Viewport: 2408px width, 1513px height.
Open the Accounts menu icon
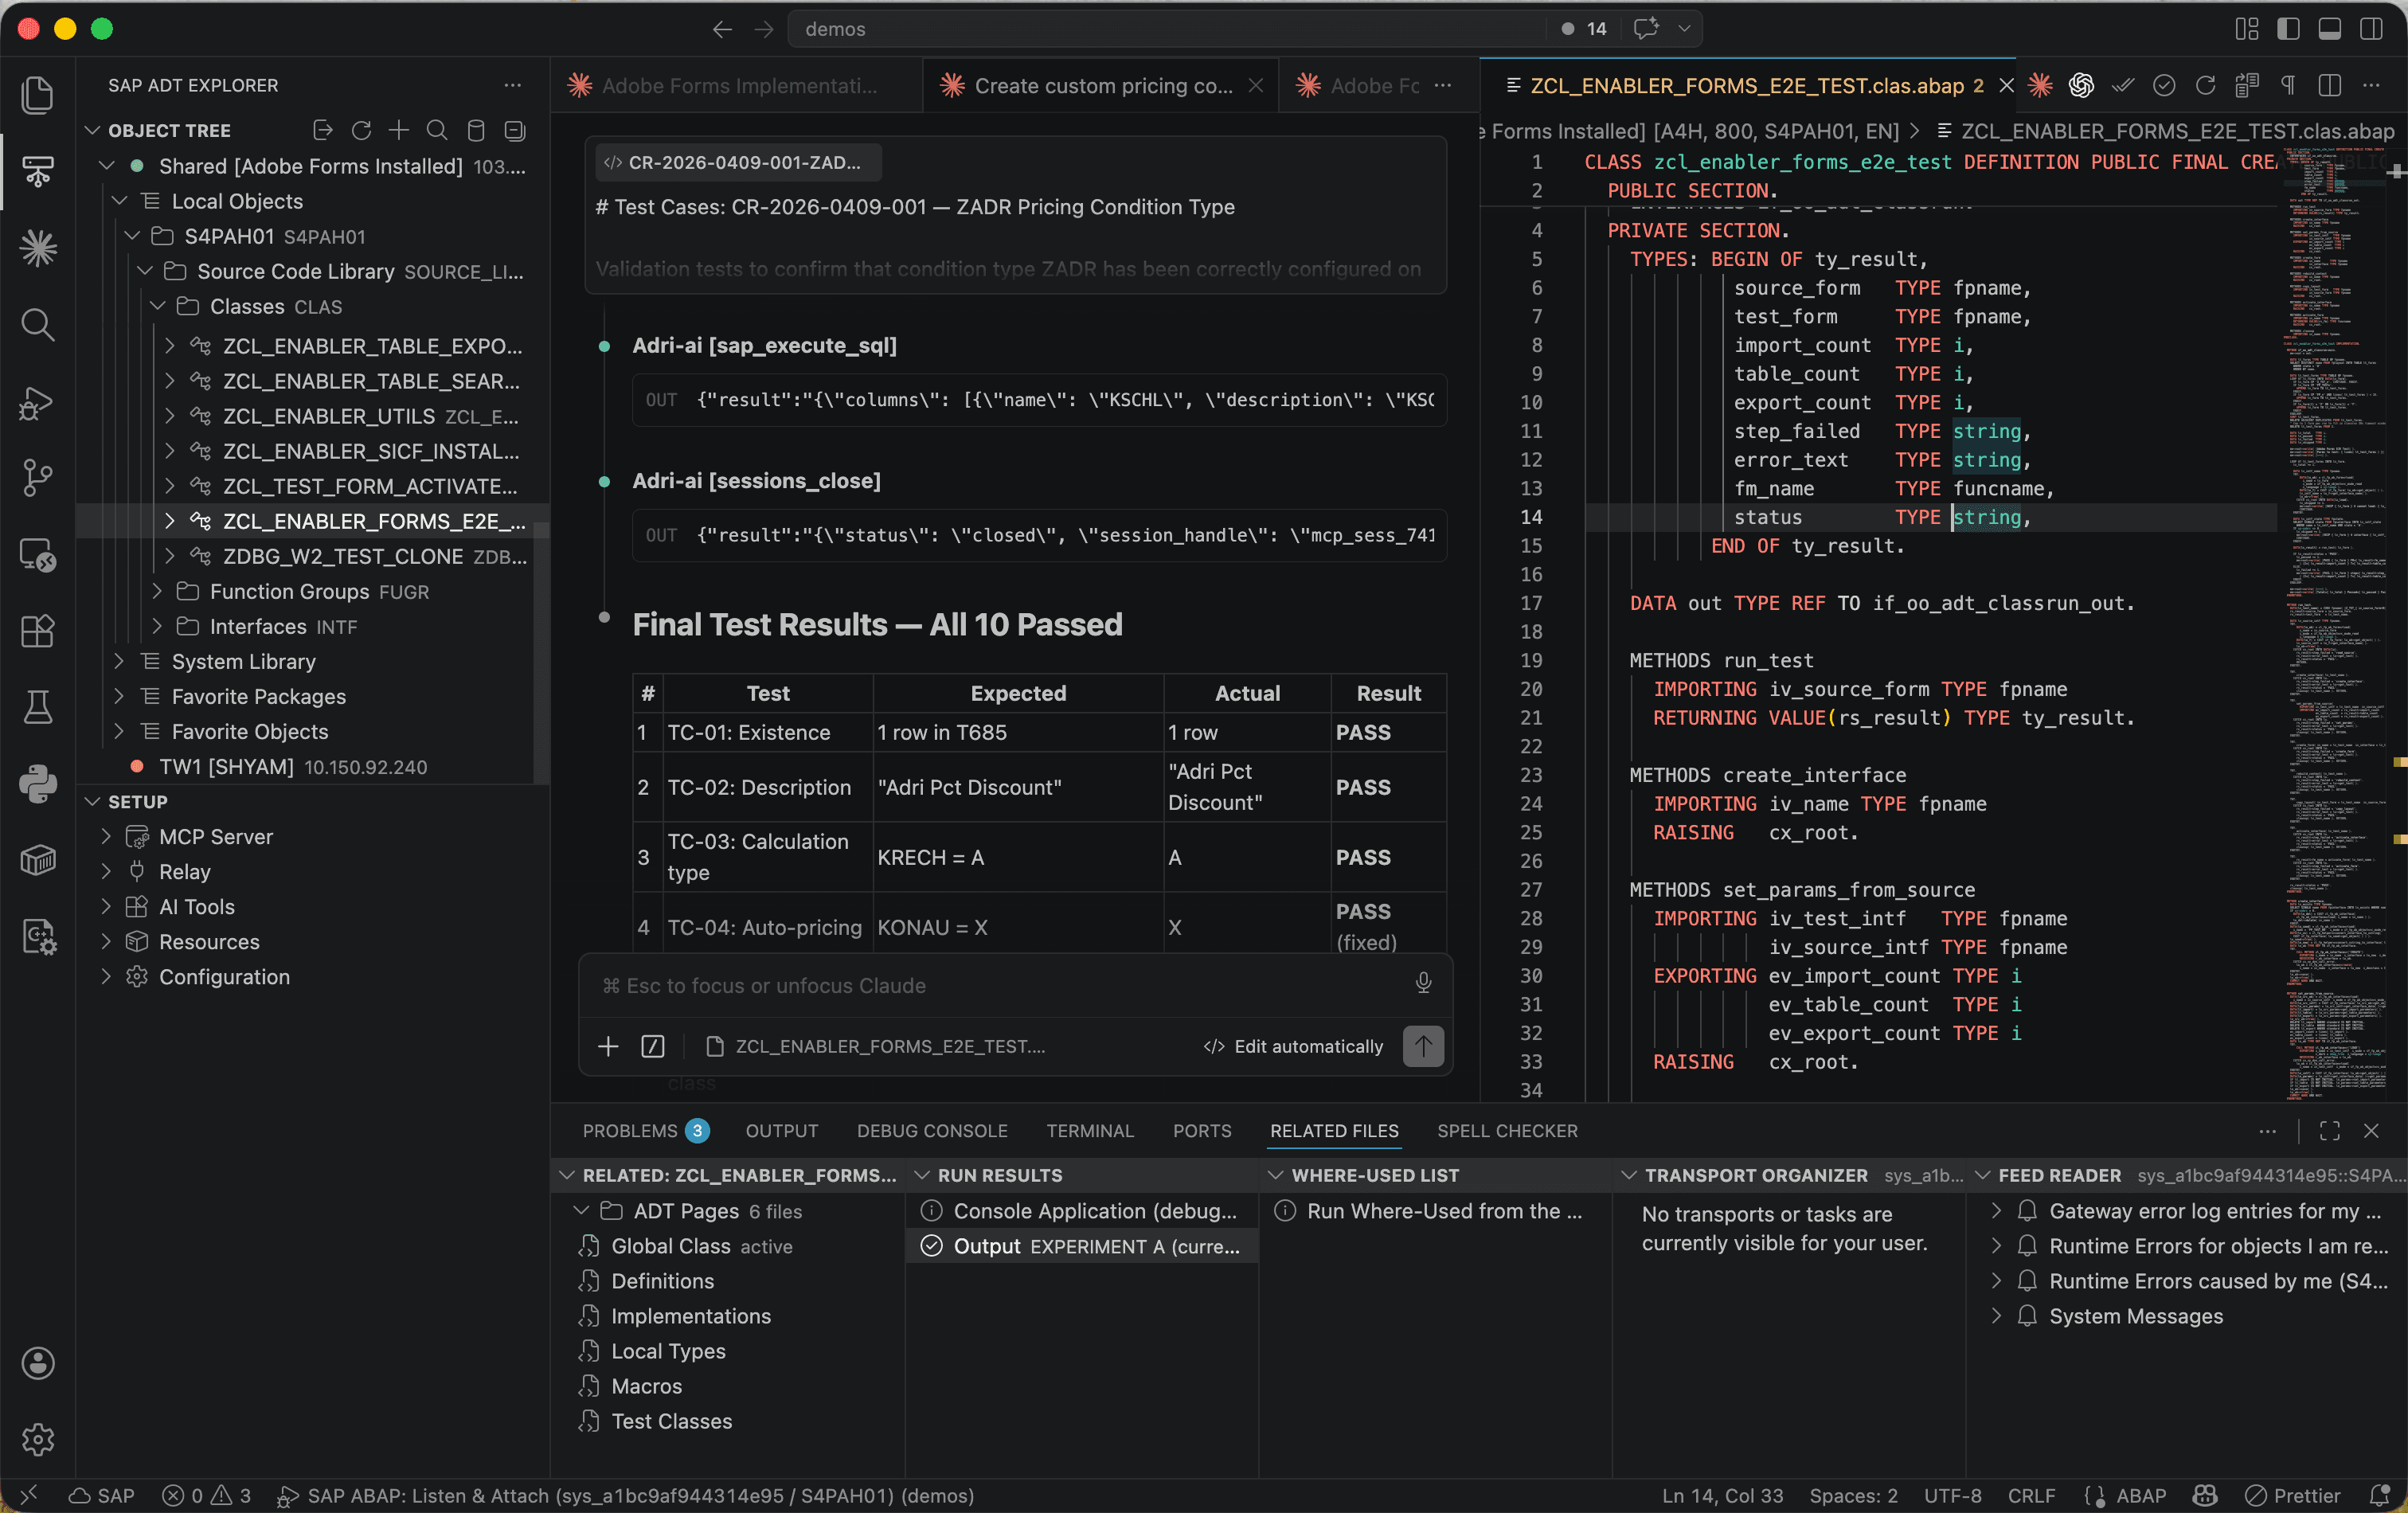point(37,1363)
